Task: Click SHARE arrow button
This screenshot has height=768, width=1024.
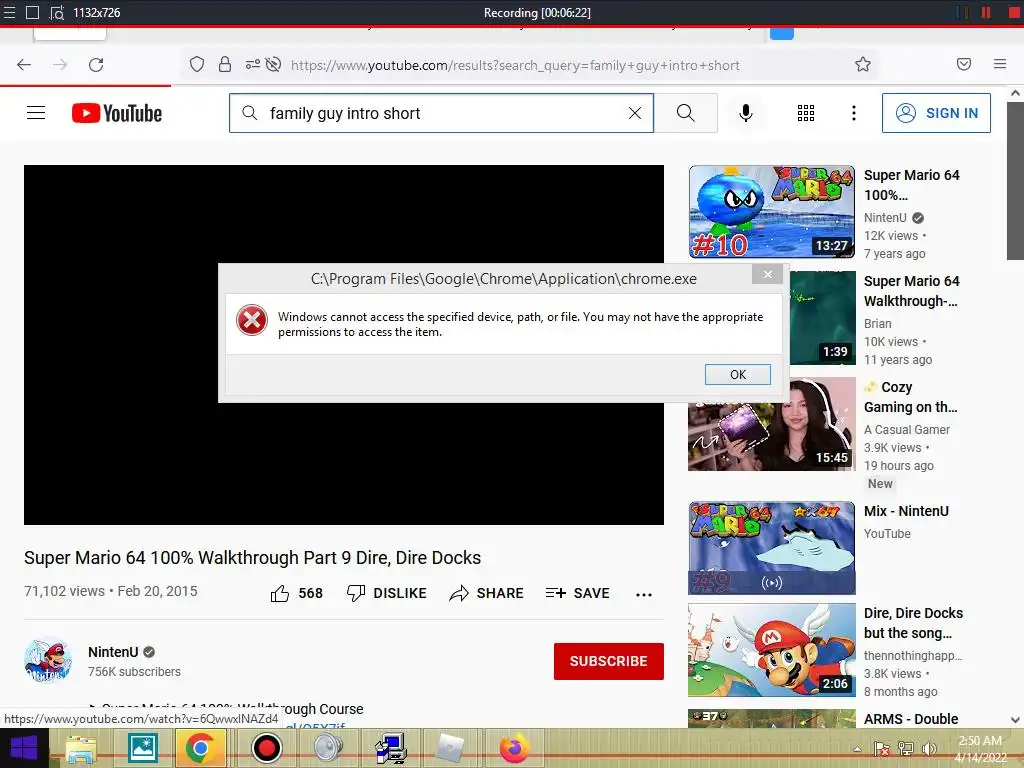Action: click(487, 593)
